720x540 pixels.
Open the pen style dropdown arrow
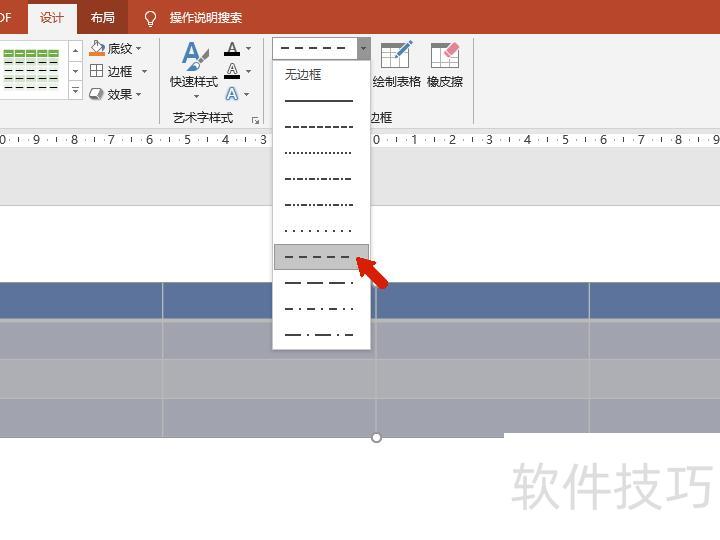pyautogui.click(x=363, y=48)
